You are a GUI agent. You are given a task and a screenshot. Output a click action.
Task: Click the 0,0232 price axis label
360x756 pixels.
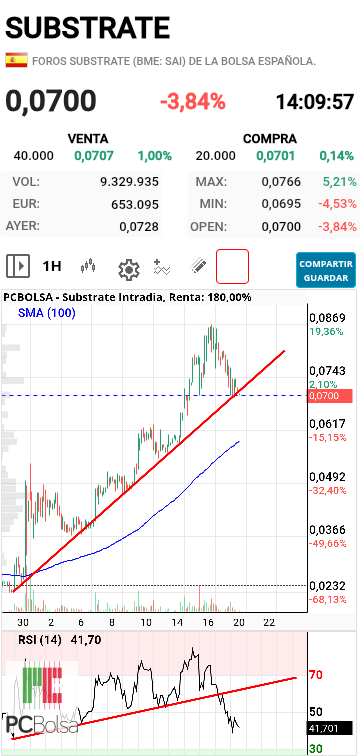(x=327, y=586)
